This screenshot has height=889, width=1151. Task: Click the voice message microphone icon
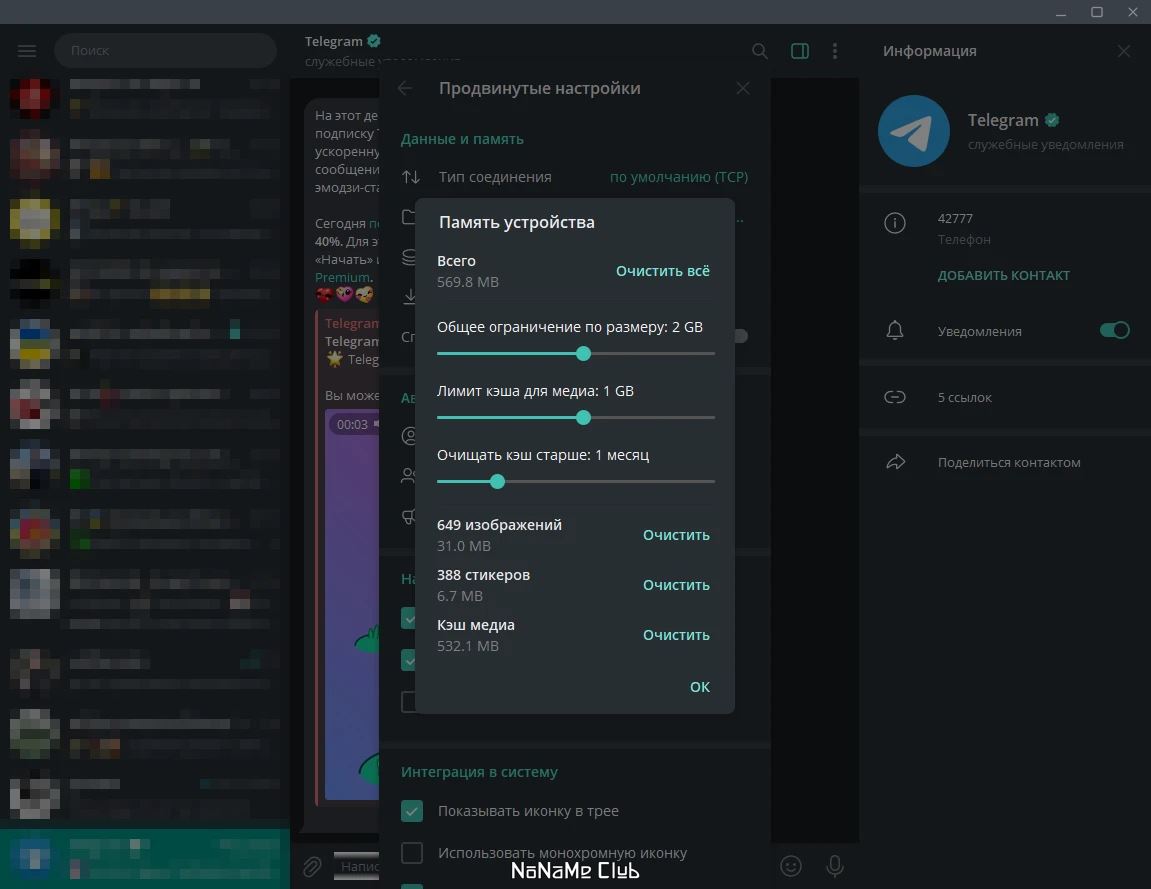[835, 866]
